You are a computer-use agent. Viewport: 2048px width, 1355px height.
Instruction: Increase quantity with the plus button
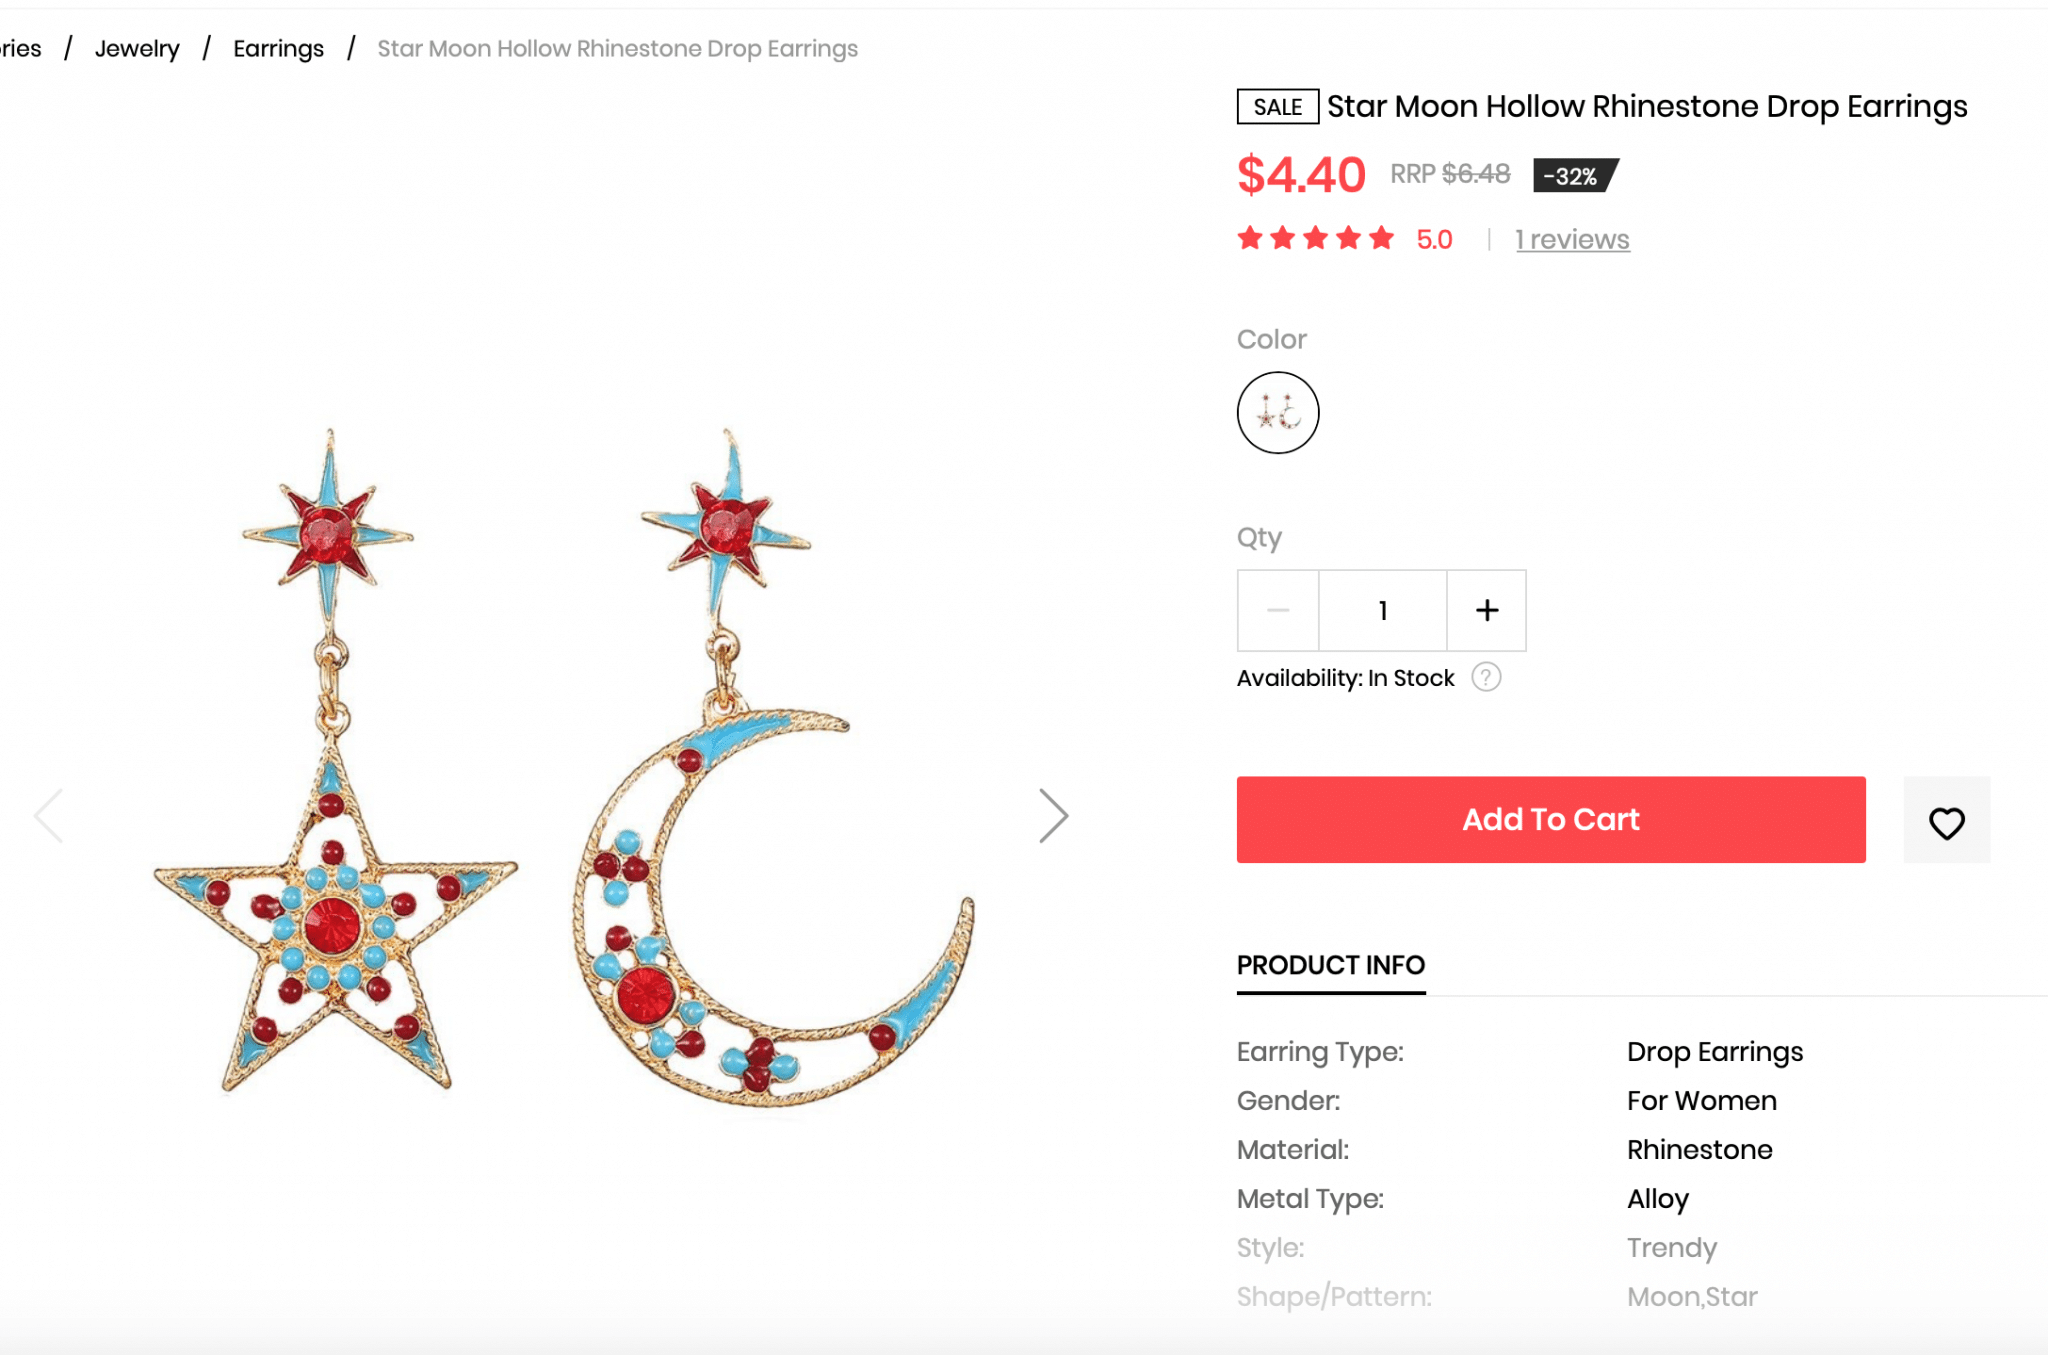pyautogui.click(x=1486, y=610)
